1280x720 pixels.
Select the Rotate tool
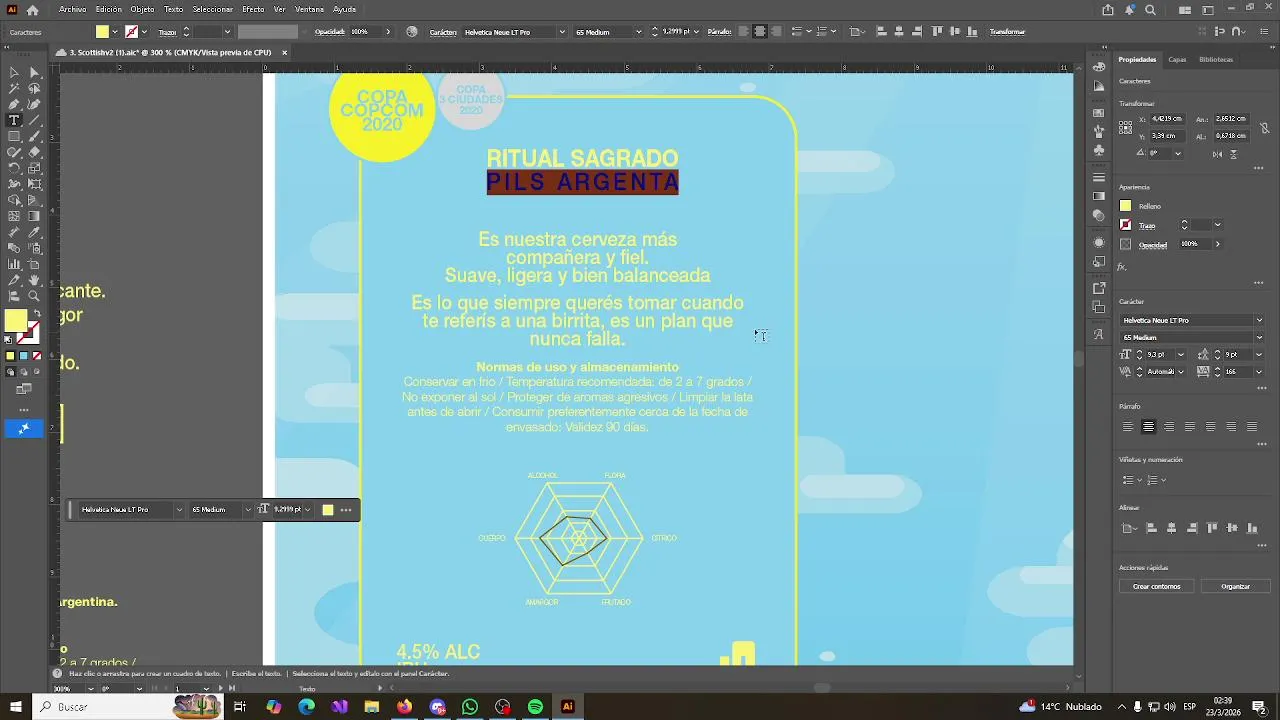coord(14,168)
